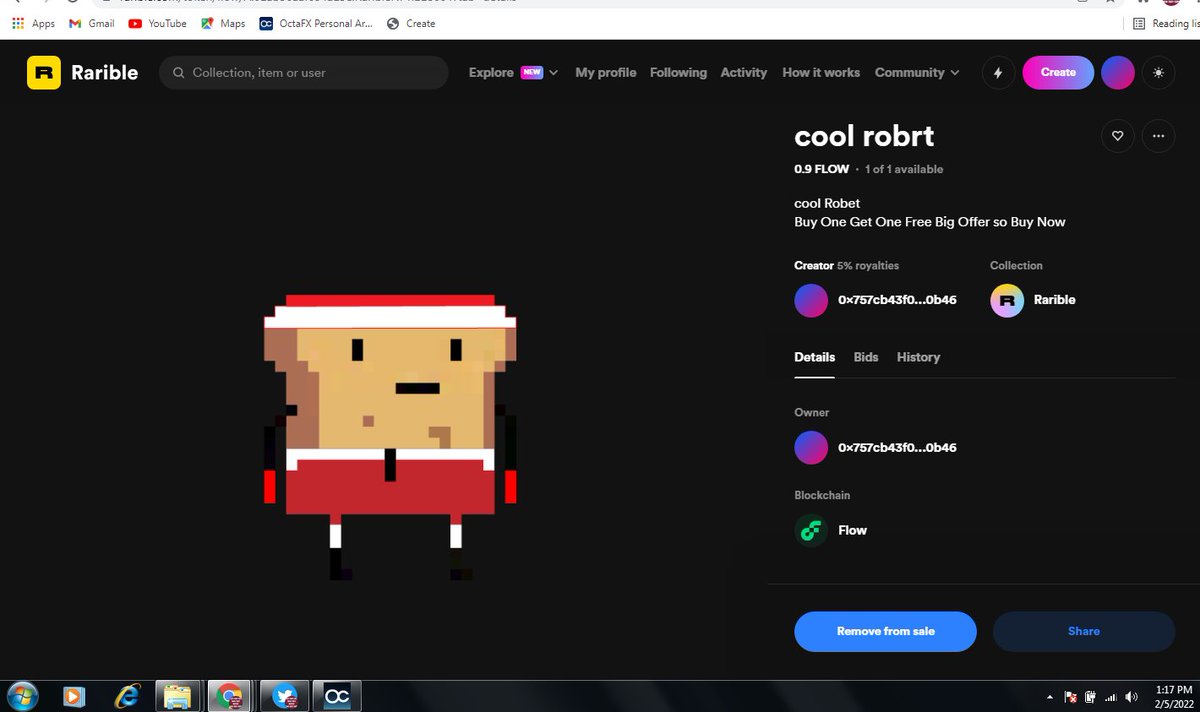This screenshot has width=1200, height=712.
Task: Click the Flow blockchain icon
Action: click(x=811, y=530)
